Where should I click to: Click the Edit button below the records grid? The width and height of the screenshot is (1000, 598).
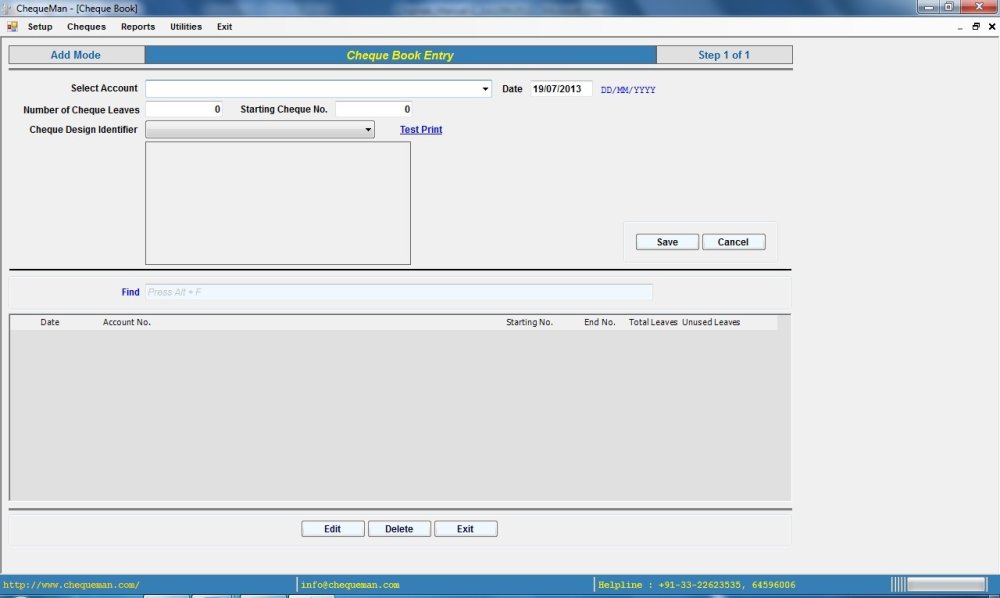pyautogui.click(x=332, y=528)
